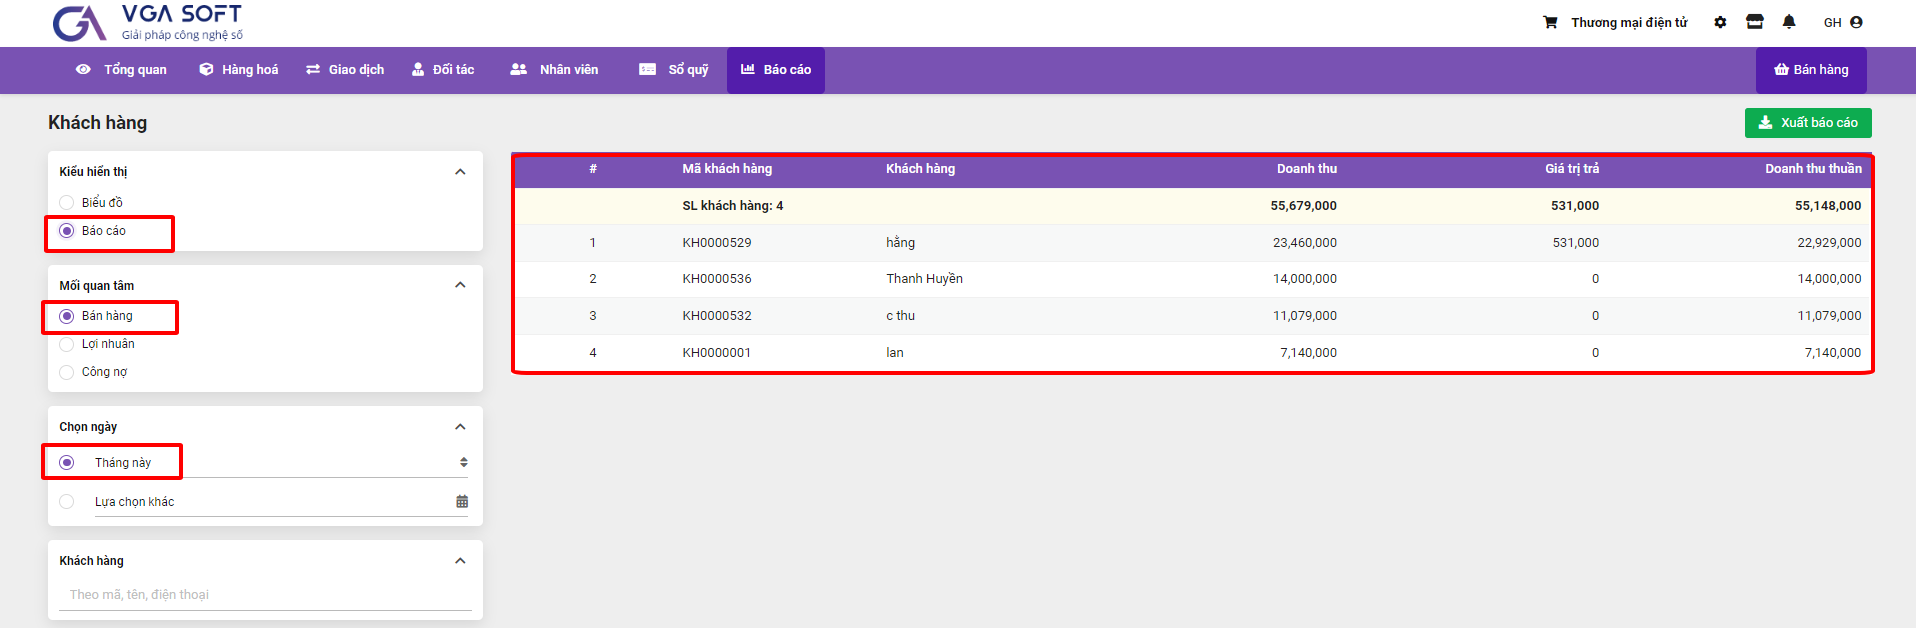The width and height of the screenshot is (1916, 628).
Task: Click Giá trị trả column header
Action: [1572, 169]
